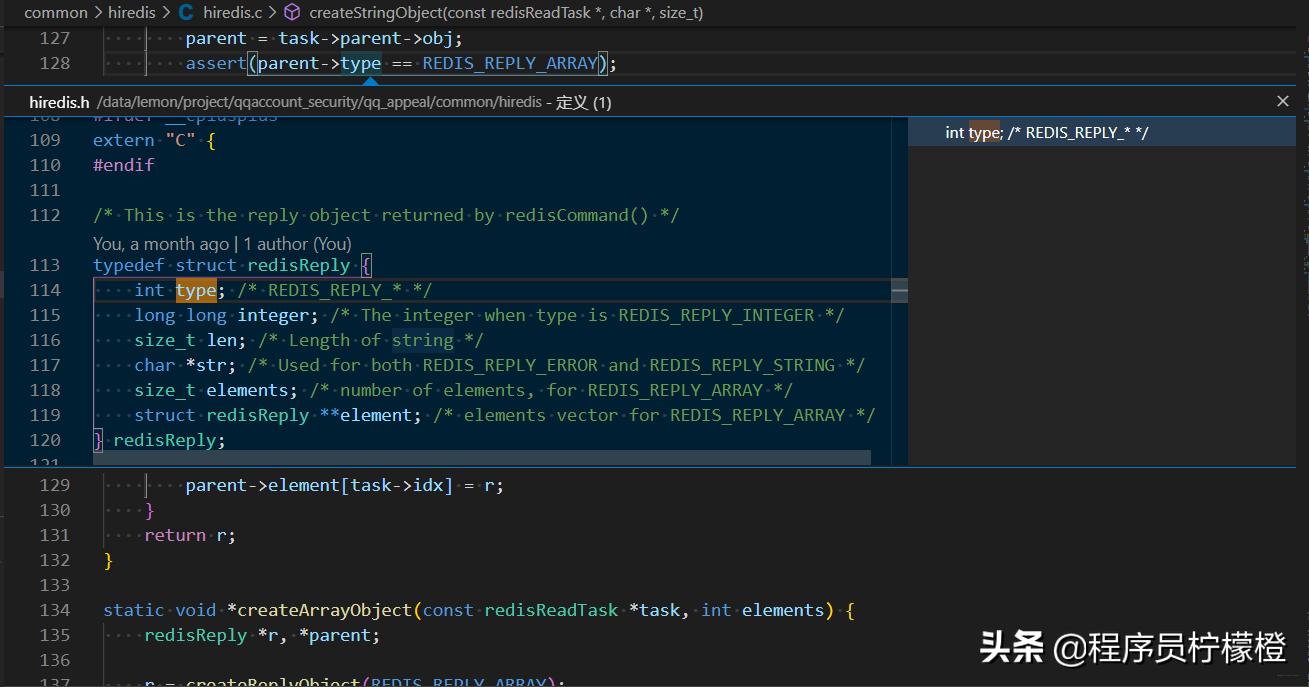Close the peek definition view

(1283, 100)
